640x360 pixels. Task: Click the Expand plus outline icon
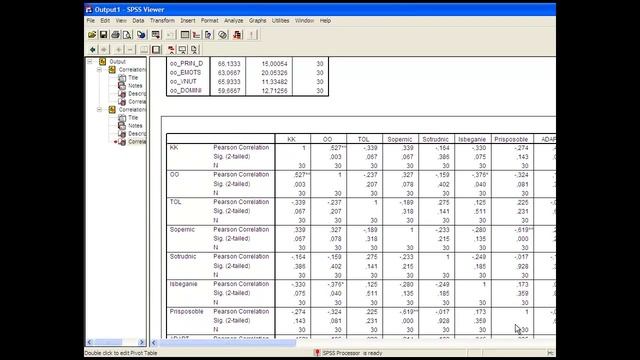(x=118, y=50)
